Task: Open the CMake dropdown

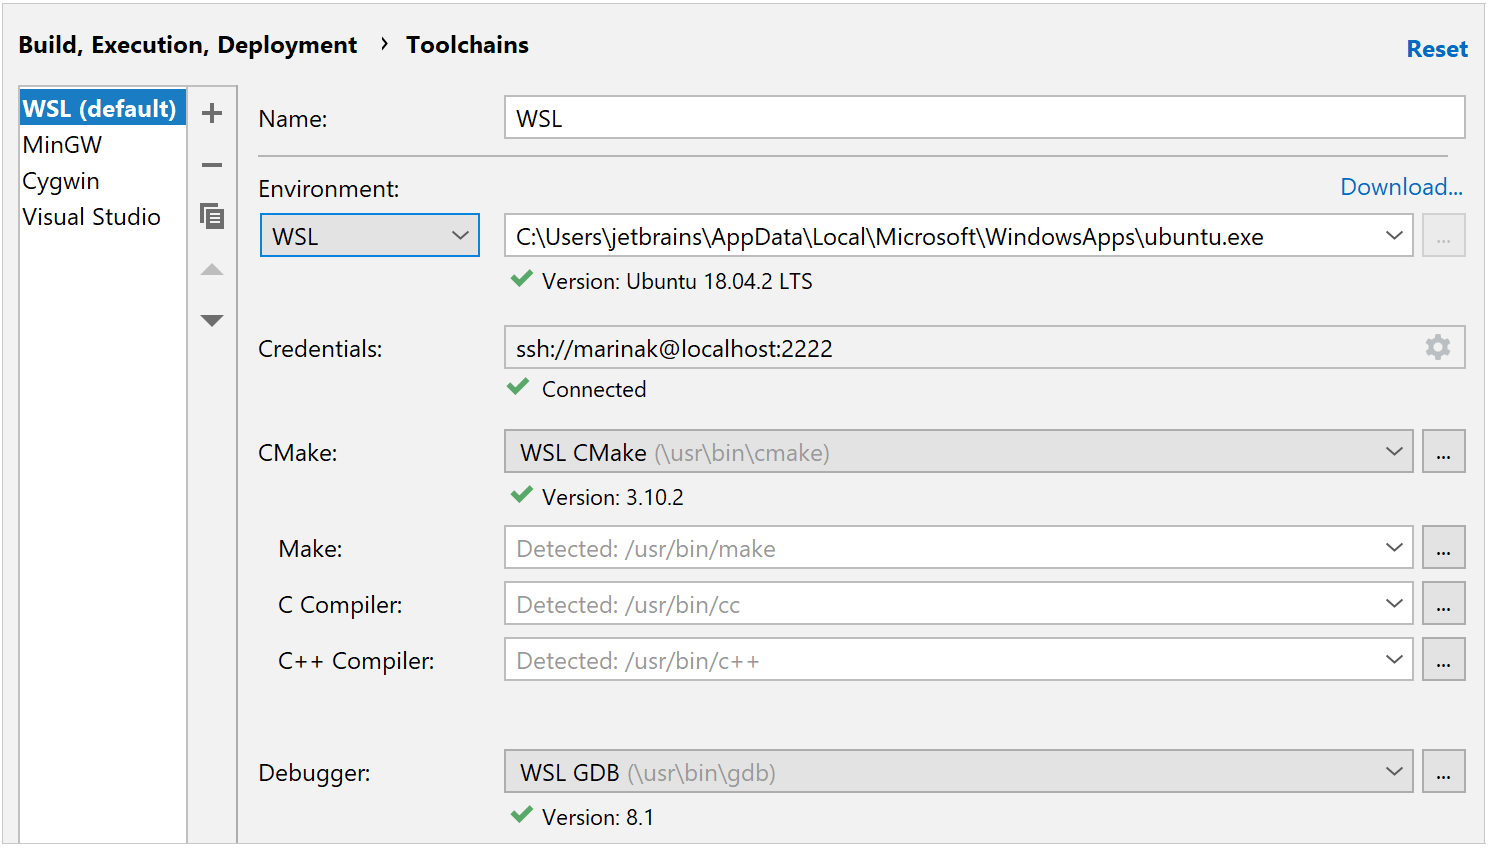Action: pos(959,452)
